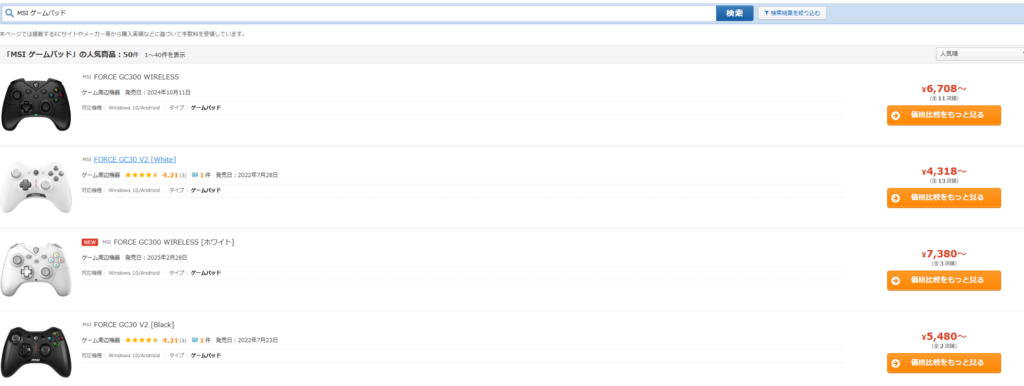Click the review comment icon for GC30 V2 Black
Screen dimensions: 1024x386
(195, 340)
